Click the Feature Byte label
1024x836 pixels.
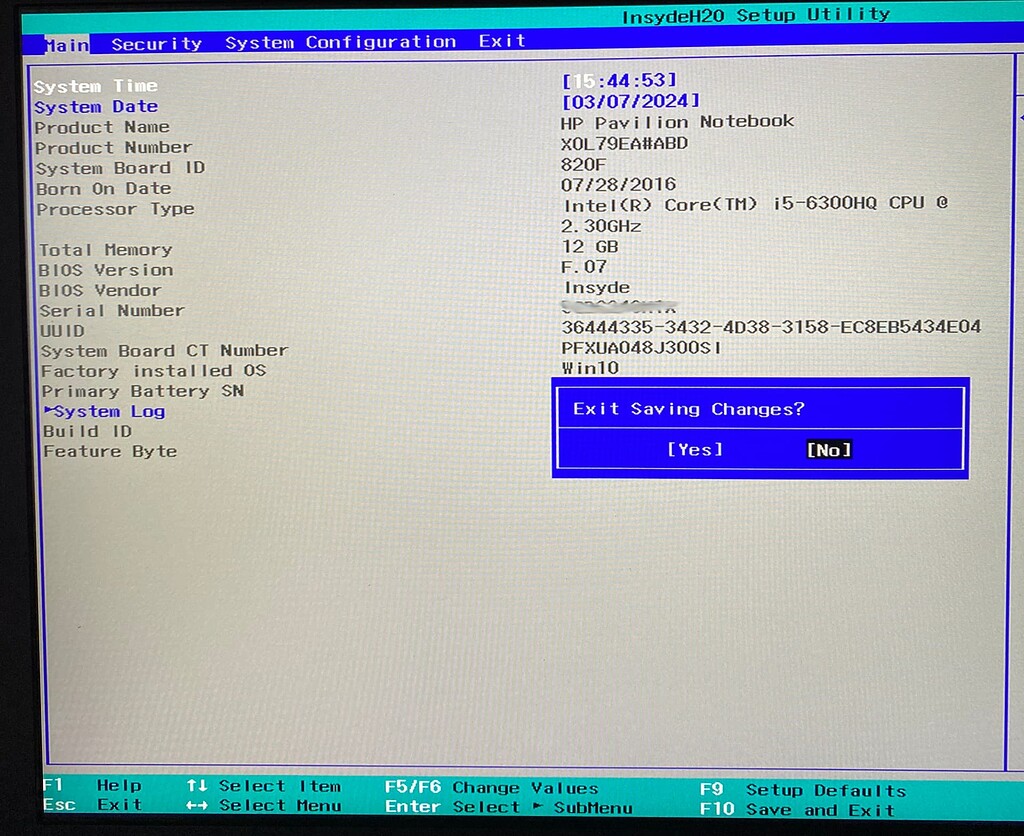point(110,451)
